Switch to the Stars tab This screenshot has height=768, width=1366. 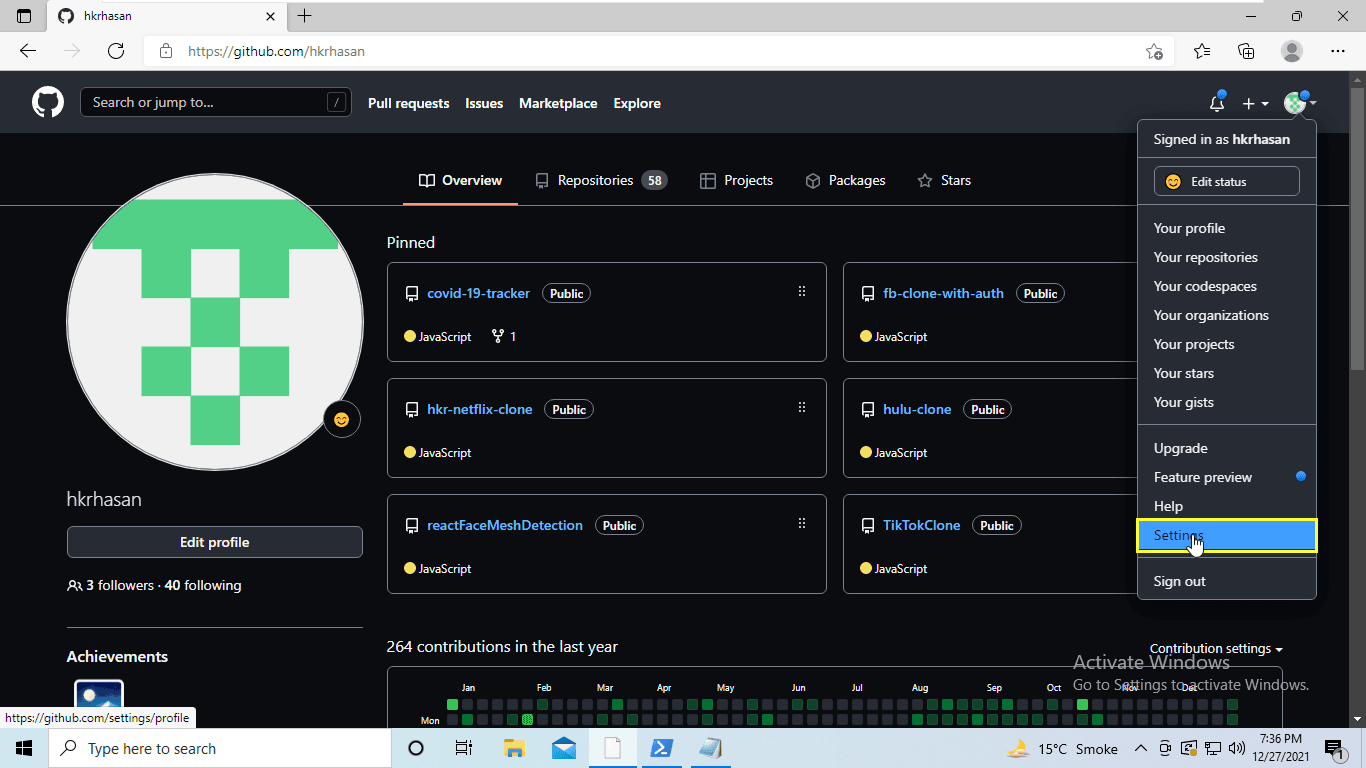point(944,181)
